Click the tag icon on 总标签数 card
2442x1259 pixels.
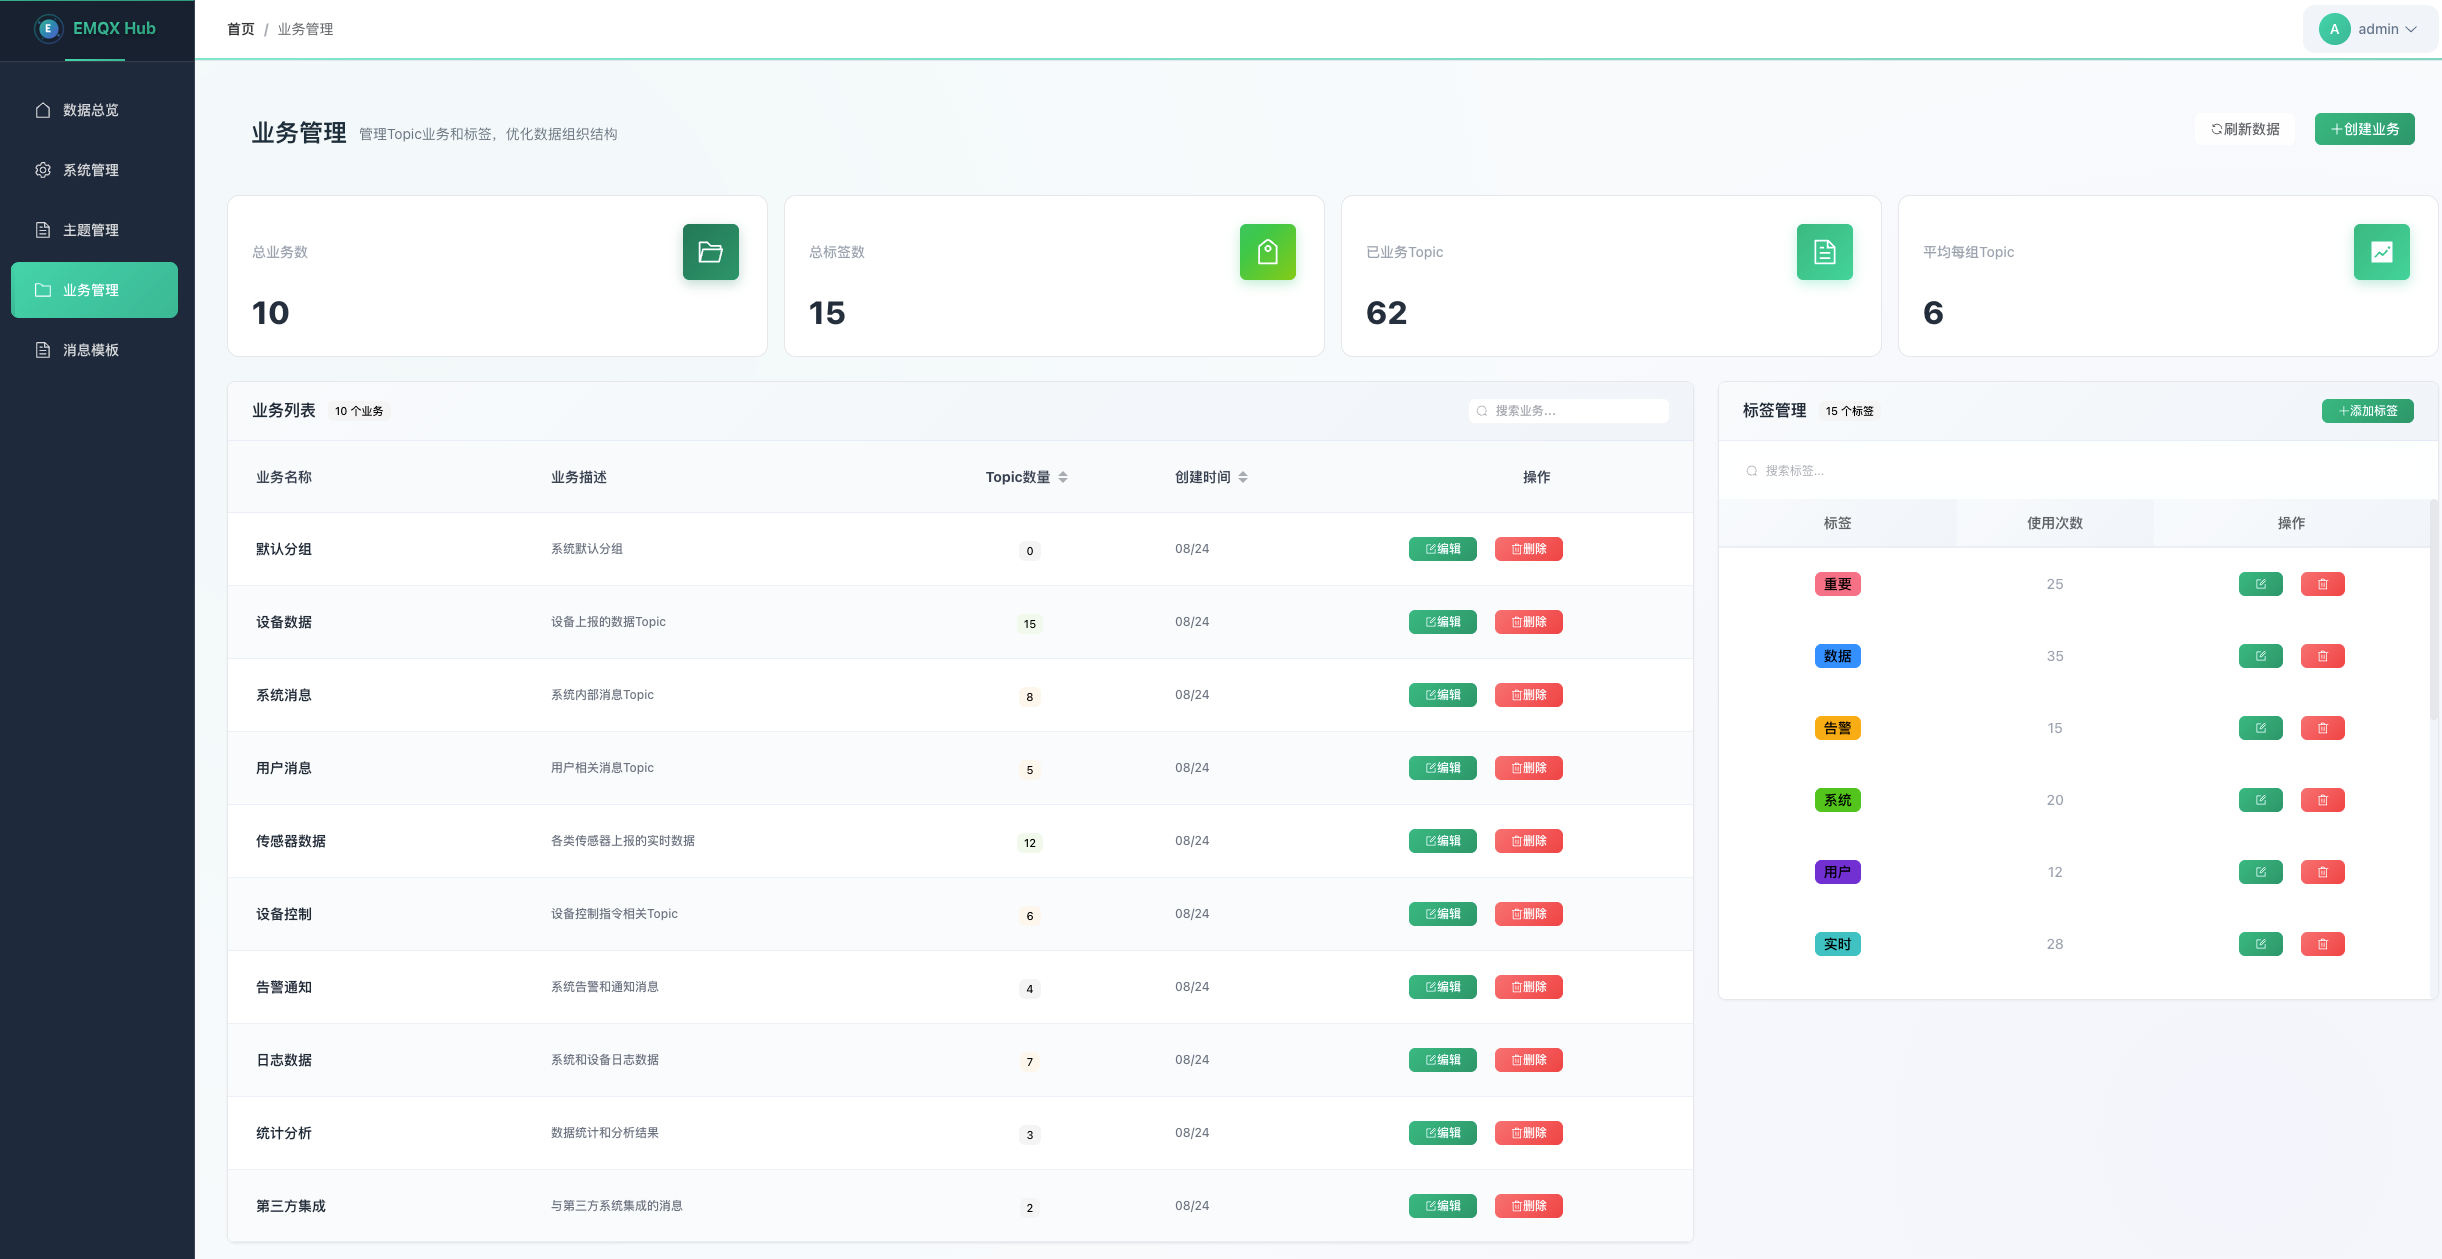point(1267,252)
